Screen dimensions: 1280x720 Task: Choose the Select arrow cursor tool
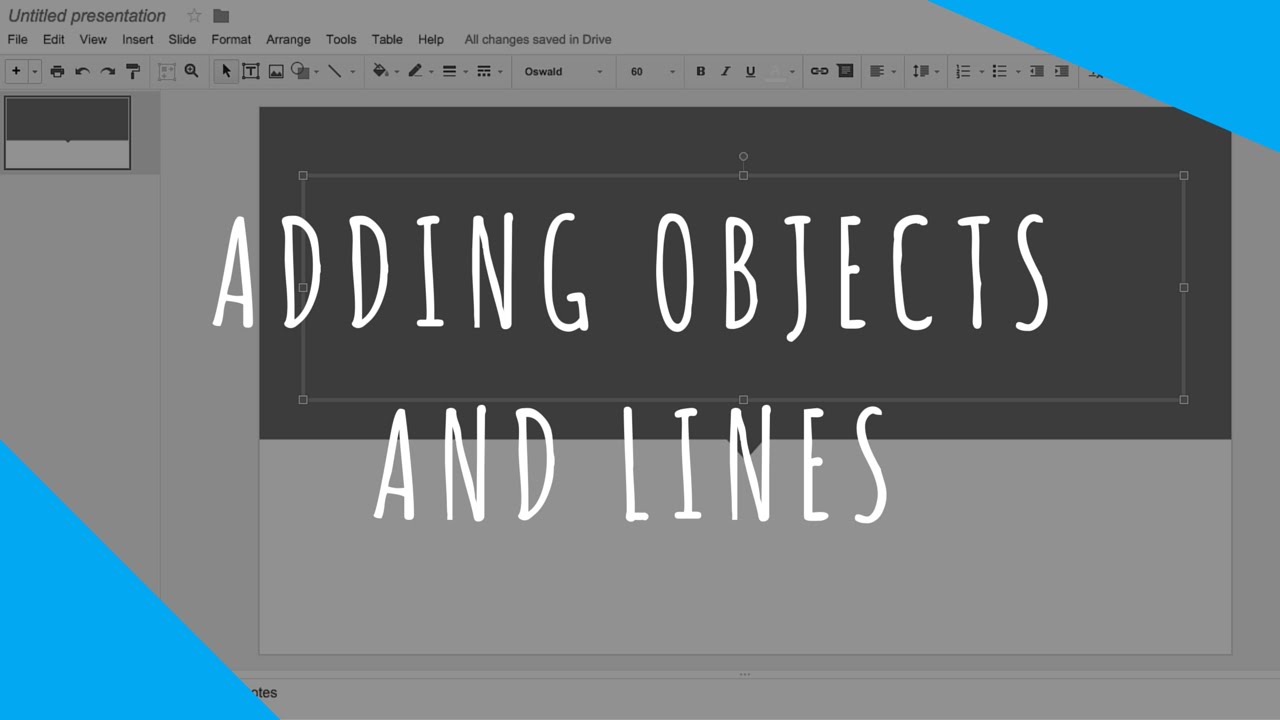click(x=226, y=71)
